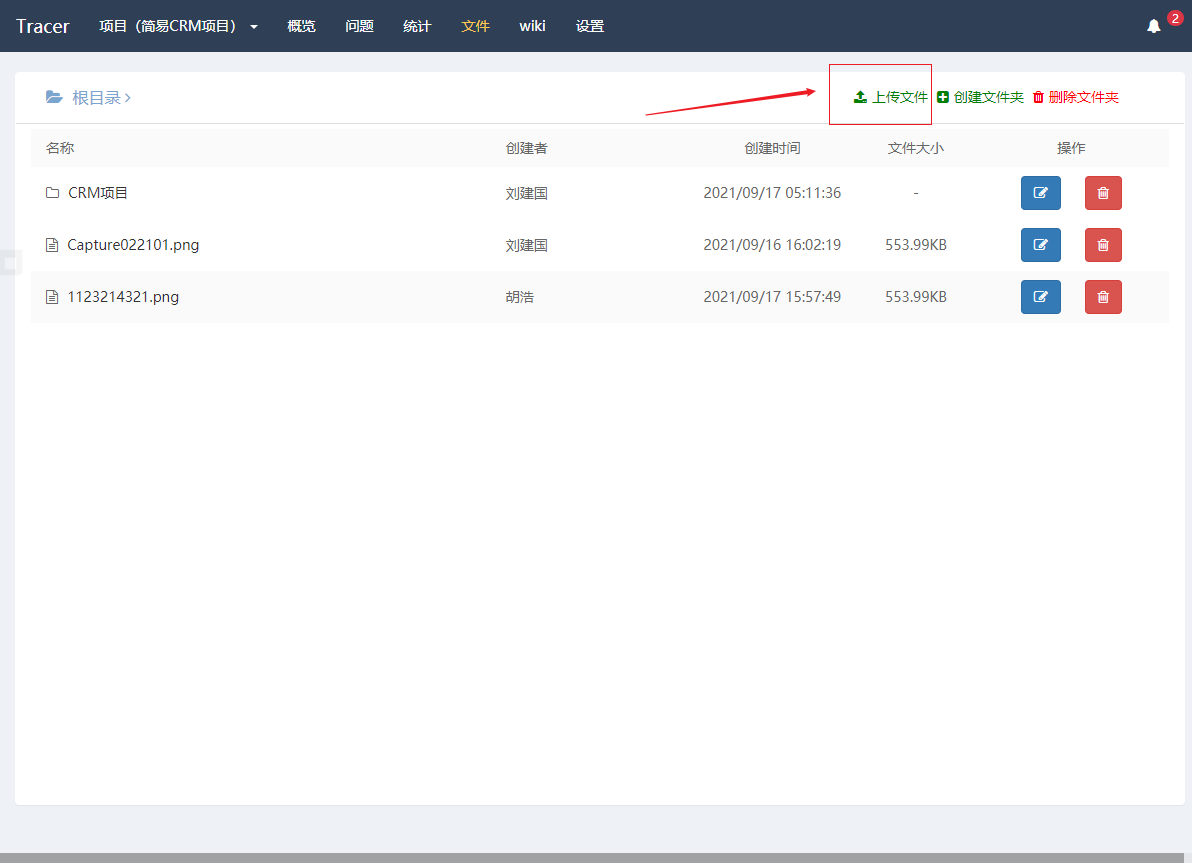Open the 项目 (简易CRM项目) dropdown
1192x863 pixels.
pyautogui.click(x=178, y=26)
